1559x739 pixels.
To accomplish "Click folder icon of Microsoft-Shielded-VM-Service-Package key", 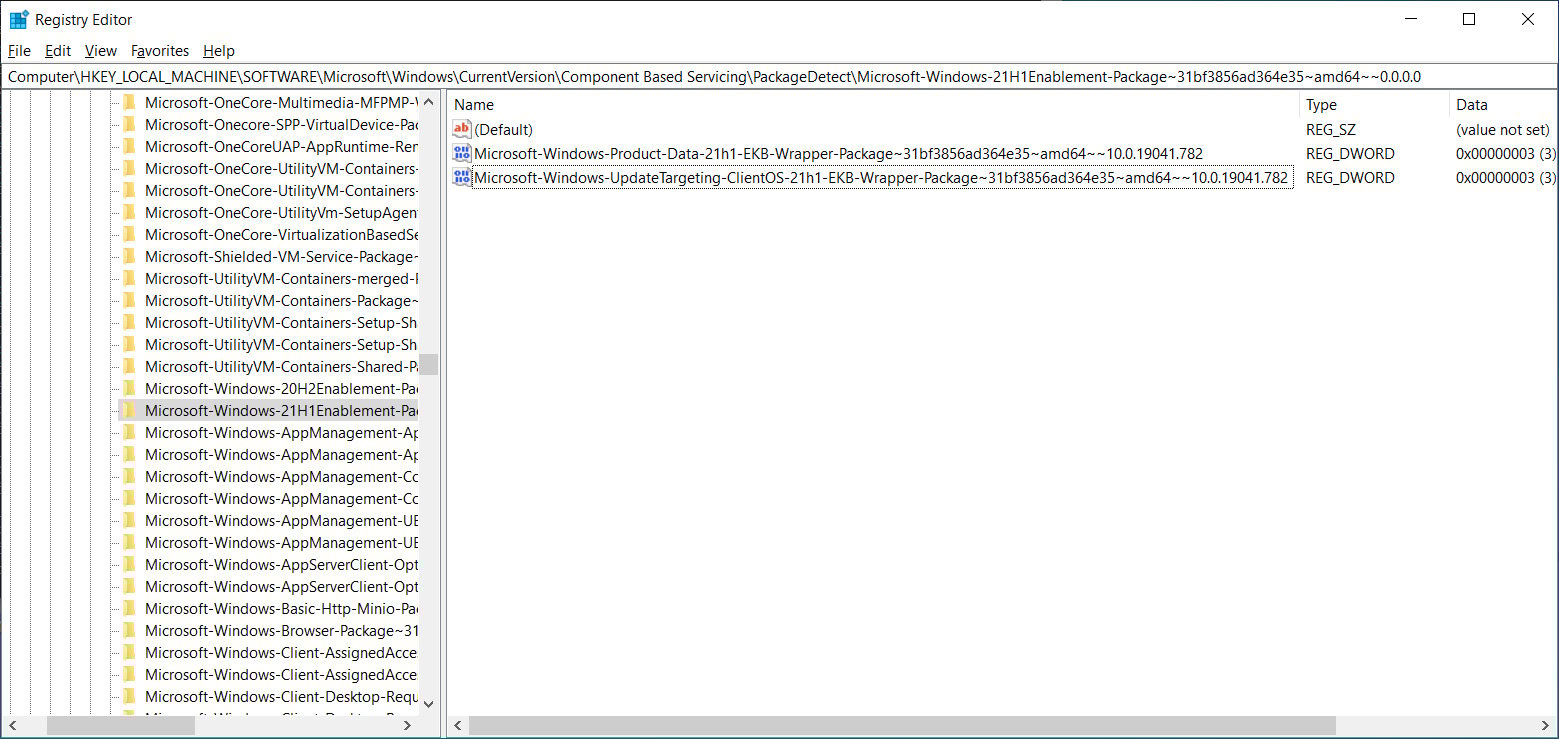I will point(129,256).
